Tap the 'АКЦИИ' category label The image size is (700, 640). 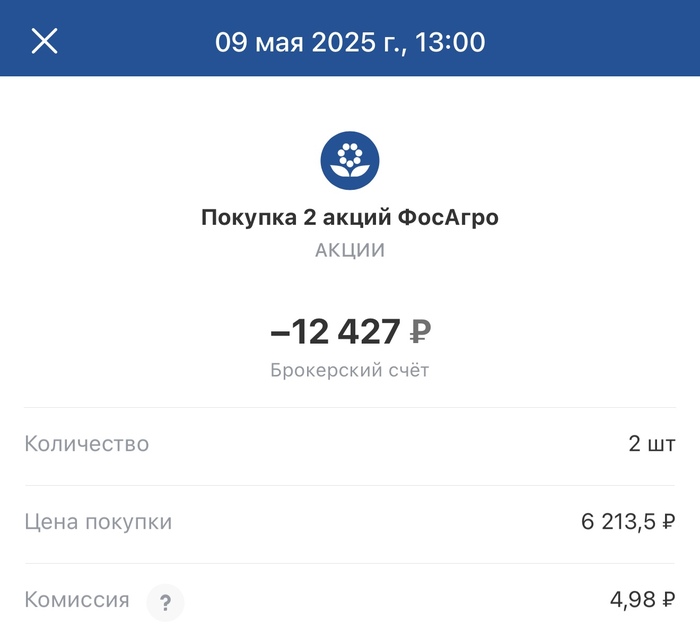[350, 250]
